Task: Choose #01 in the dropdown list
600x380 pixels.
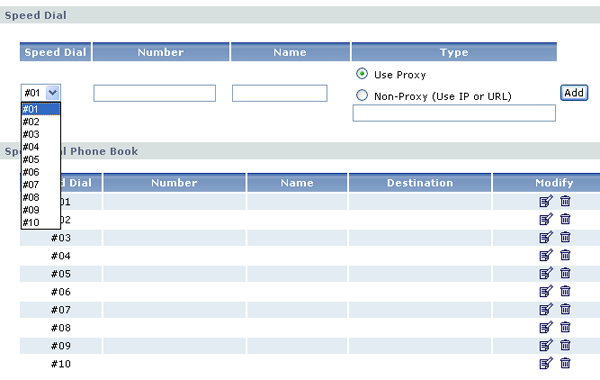Action: pyautogui.click(x=41, y=109)
